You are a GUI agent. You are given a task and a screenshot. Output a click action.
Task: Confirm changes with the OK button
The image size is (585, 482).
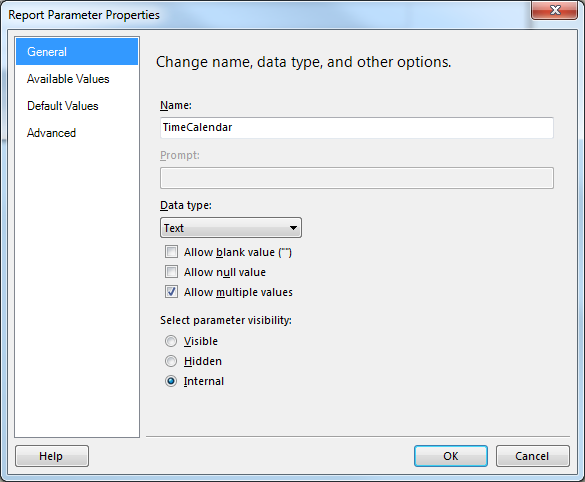tap(451, 456)
